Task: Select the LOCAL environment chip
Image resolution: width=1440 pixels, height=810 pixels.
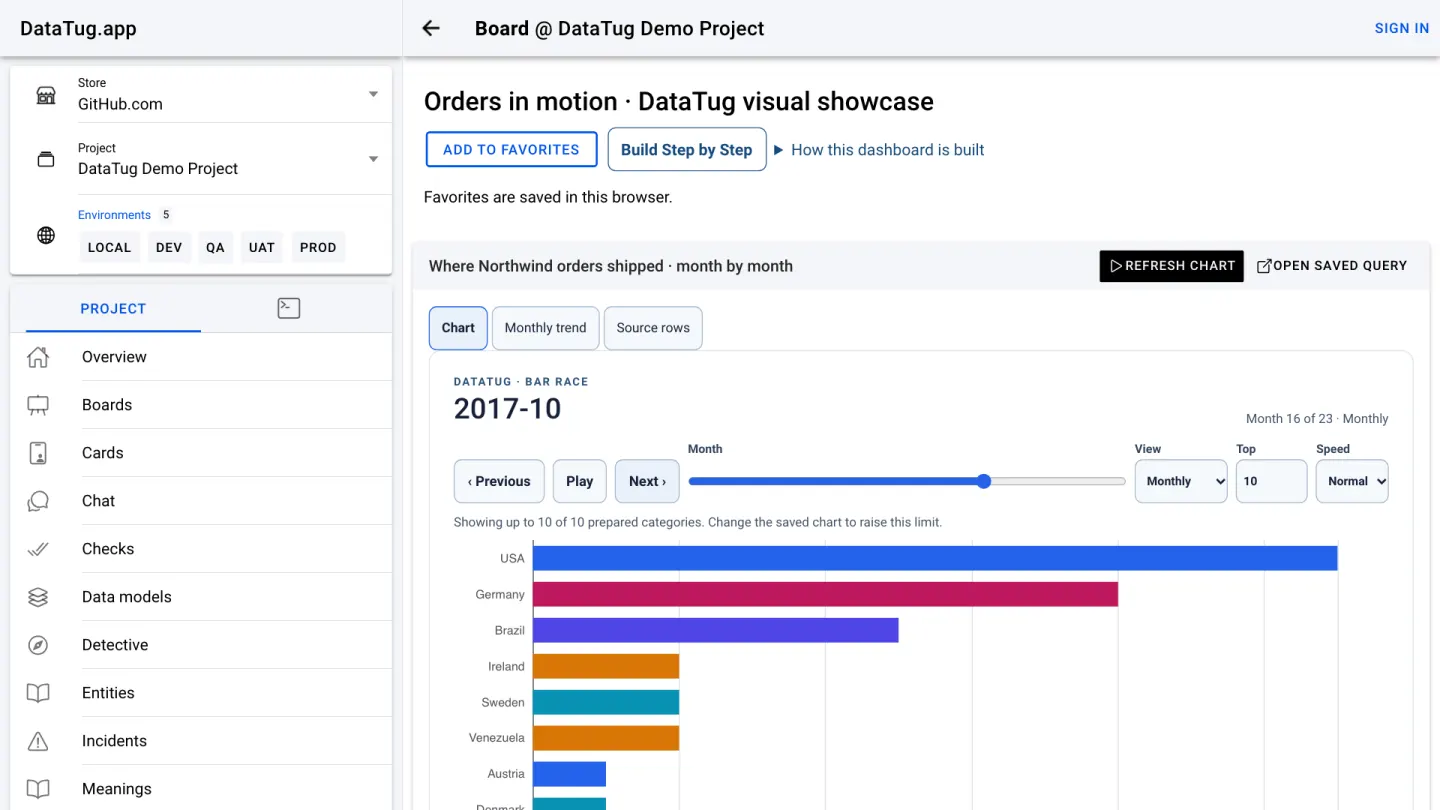Action: tap(109, 247)
